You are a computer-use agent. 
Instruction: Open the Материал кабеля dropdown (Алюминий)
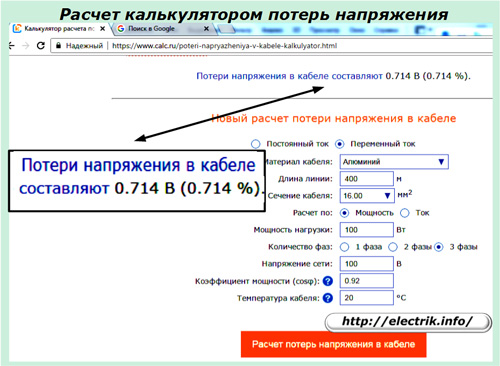[x=394, y=162]
